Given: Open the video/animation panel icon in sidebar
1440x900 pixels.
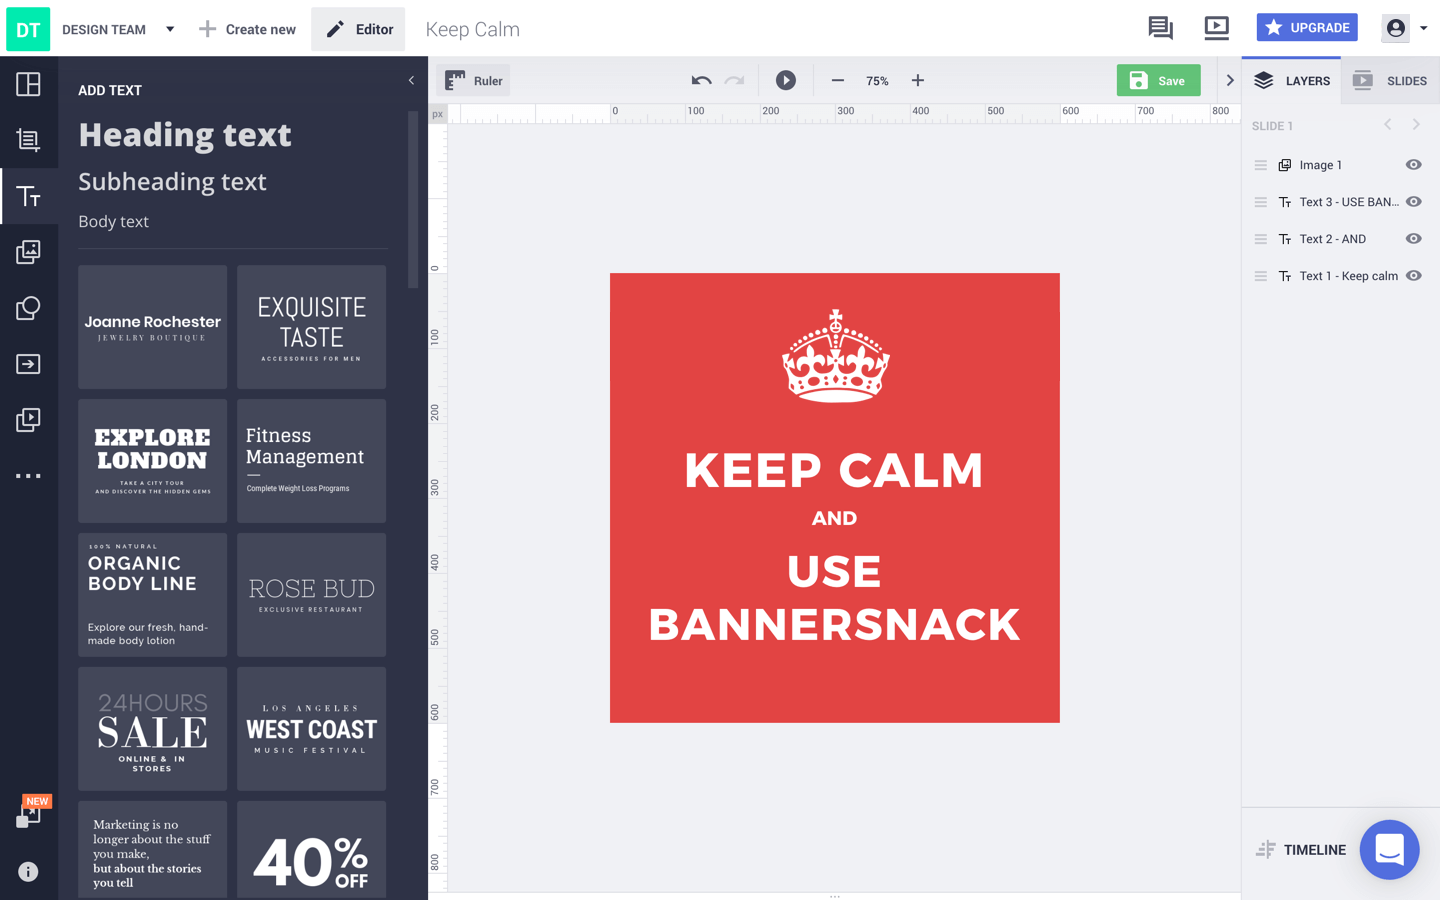Looking at the screenshot, I should 28,420.
